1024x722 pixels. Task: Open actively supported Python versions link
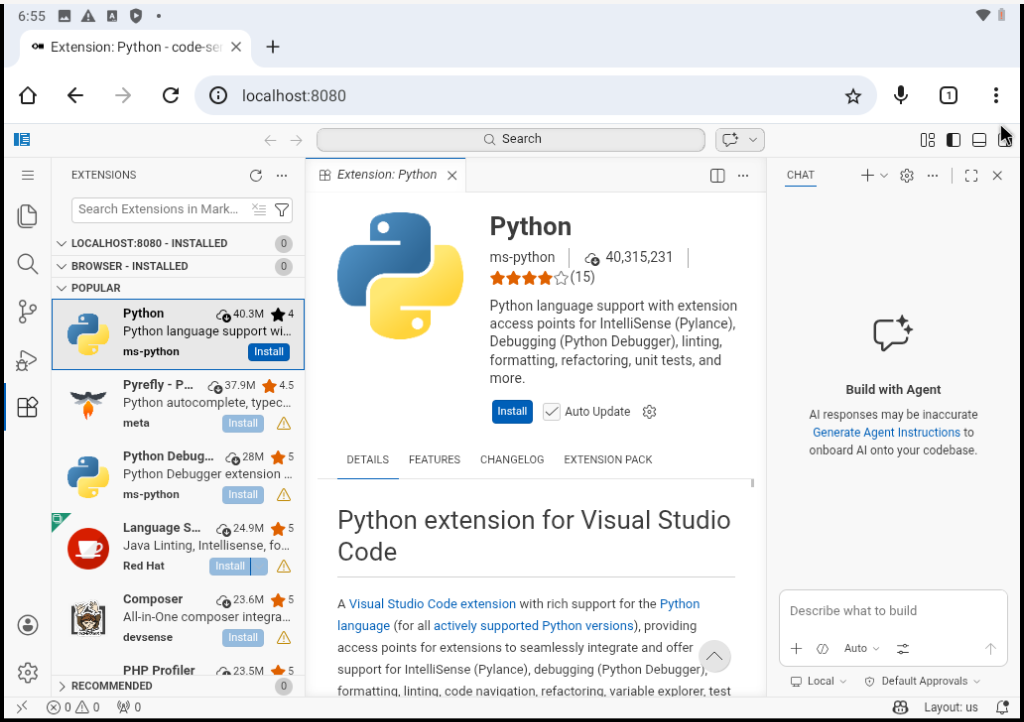(x=534, y=625)
